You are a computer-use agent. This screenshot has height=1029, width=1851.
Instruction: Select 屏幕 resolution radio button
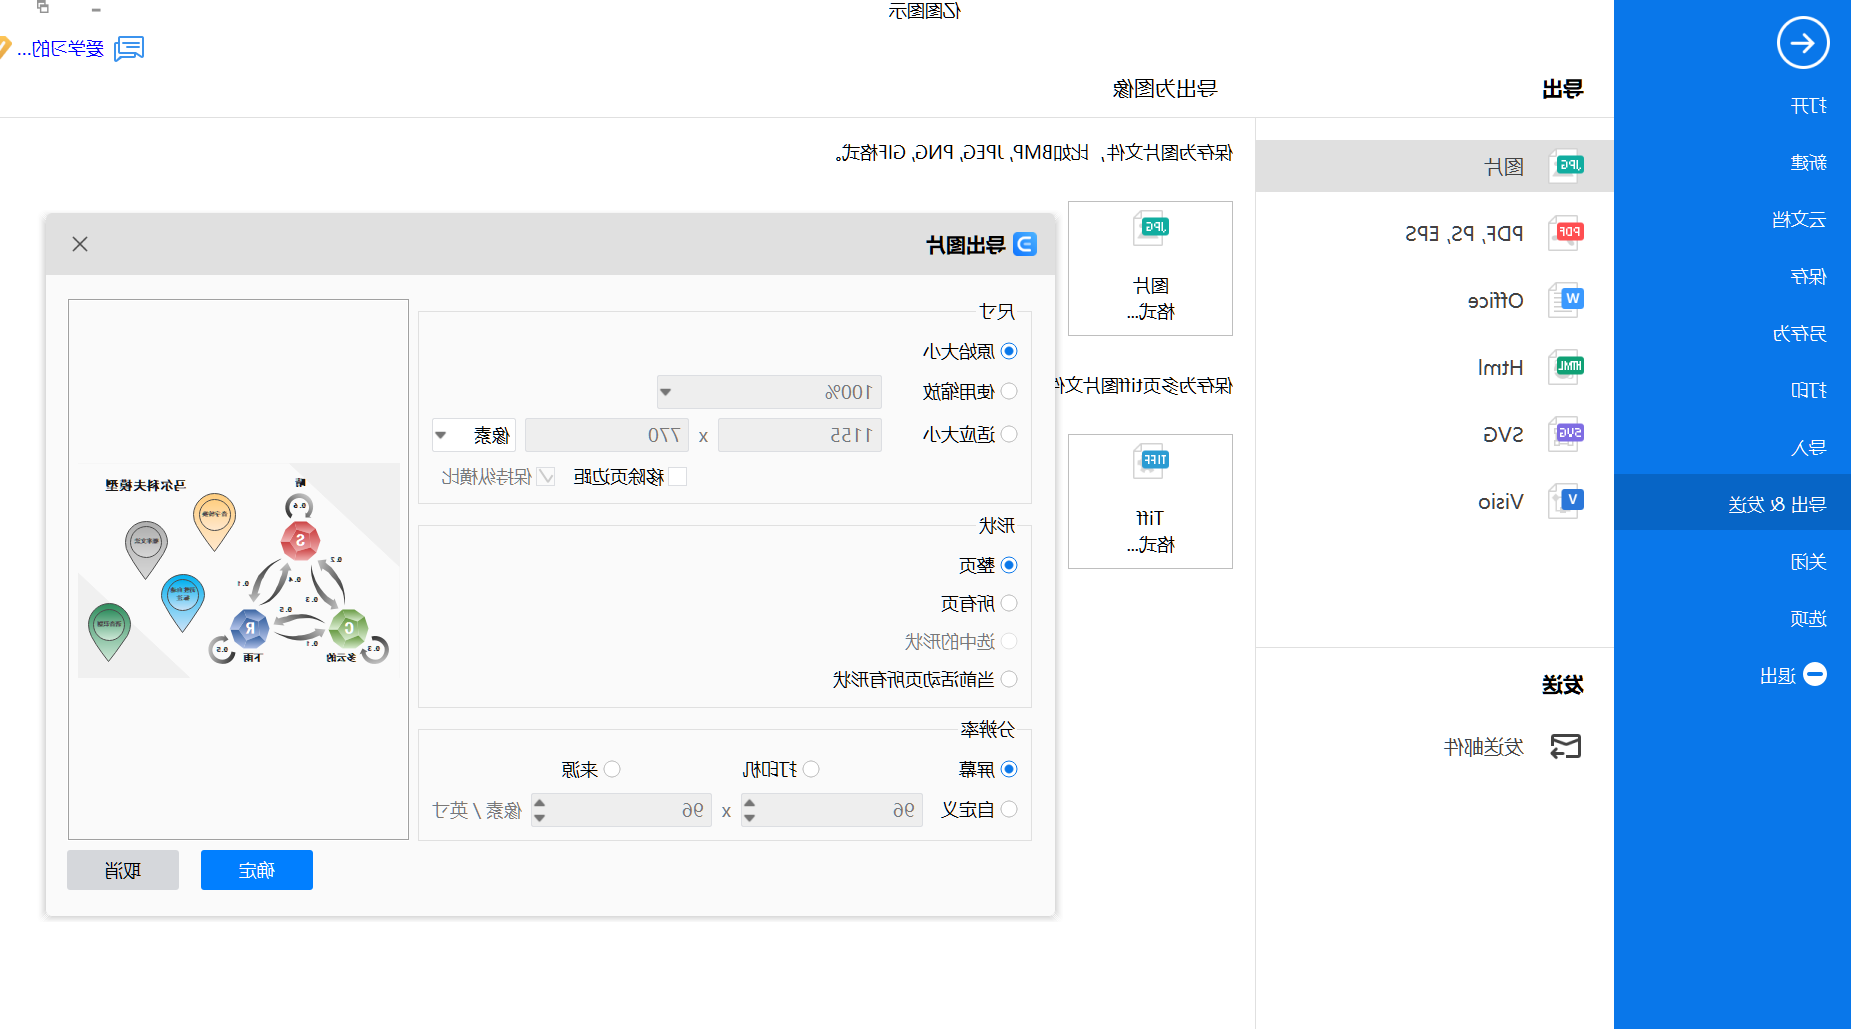click(1009, 769)
